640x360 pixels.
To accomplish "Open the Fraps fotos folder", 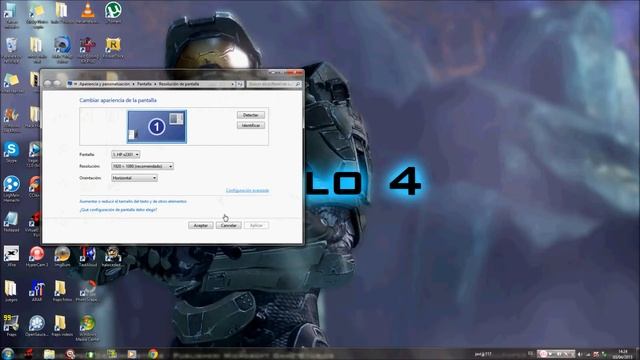I will [61, 289].
